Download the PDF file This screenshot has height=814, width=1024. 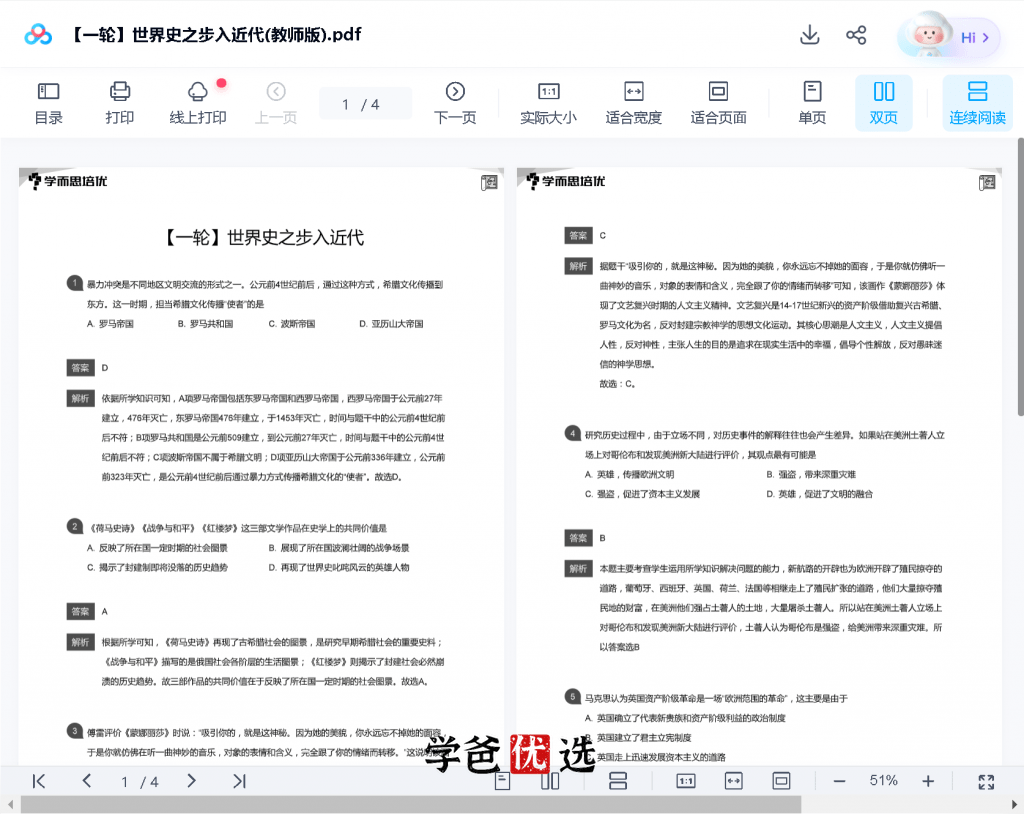(x=809, y=35)
